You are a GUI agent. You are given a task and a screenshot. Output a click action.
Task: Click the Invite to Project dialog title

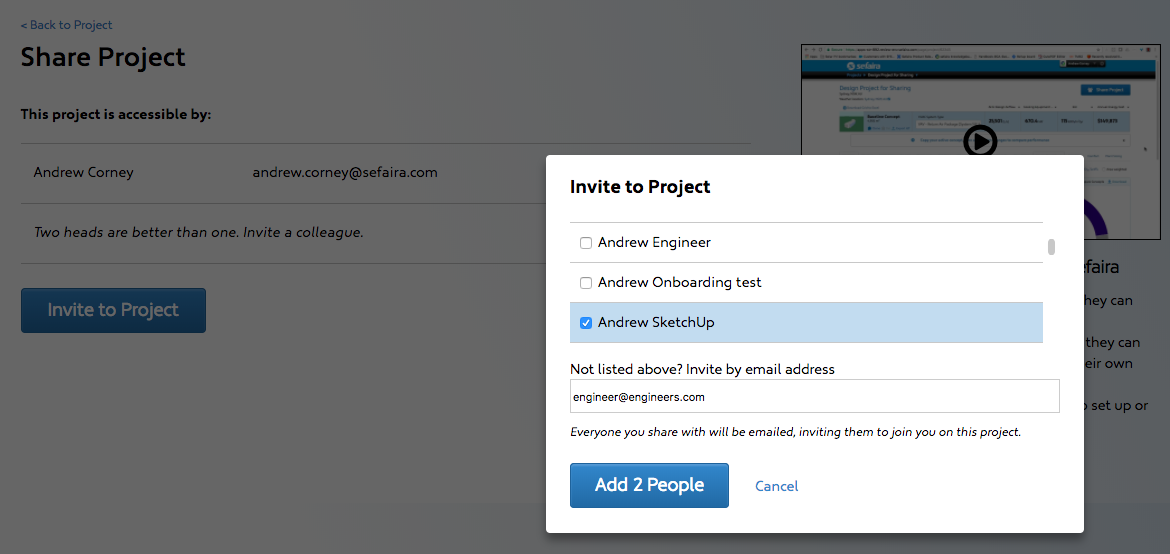[x=639, y=187]
